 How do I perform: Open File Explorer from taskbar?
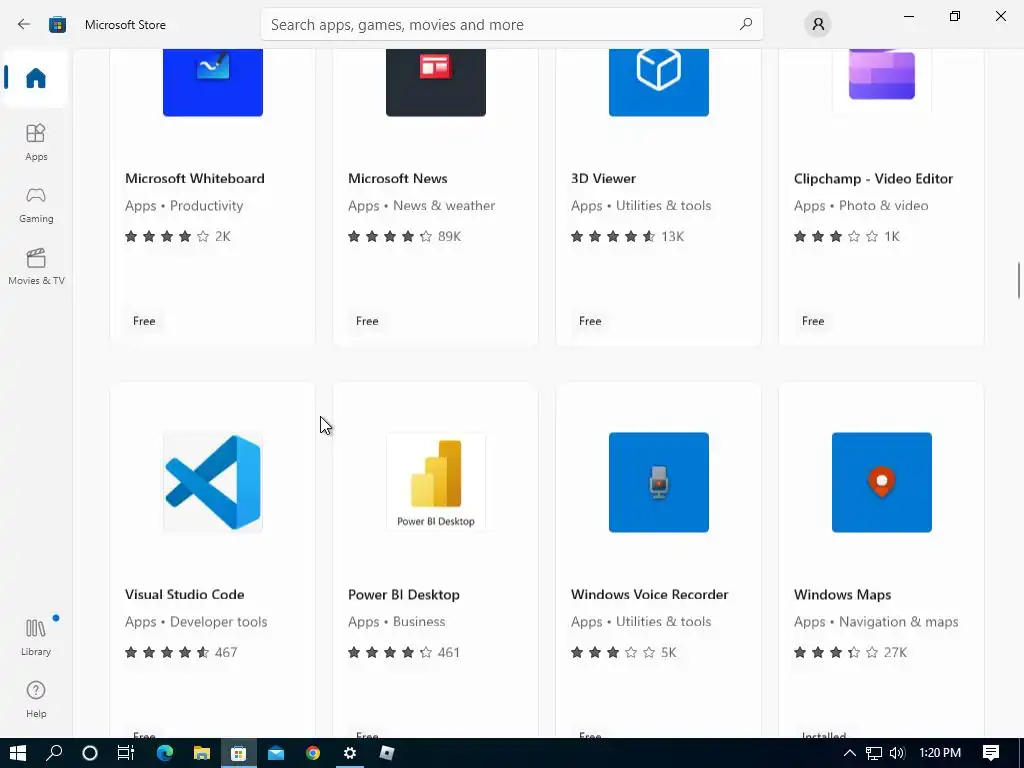pos(202,753)
